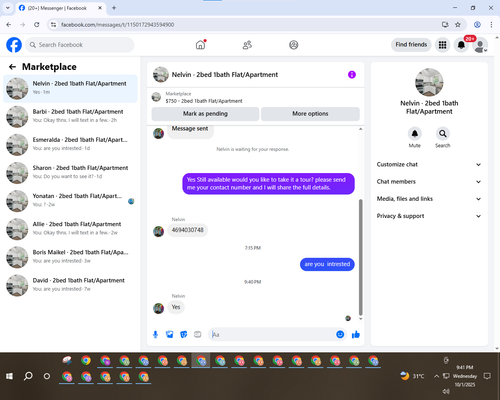
Task: Search in conversation with the magnifier icon
Action: coord(443,134)
